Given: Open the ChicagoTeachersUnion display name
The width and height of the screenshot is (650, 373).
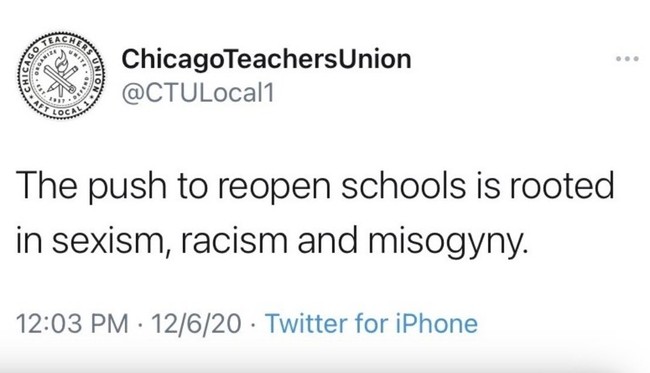Looking at the screenshot, I should [x=266, y=59].
